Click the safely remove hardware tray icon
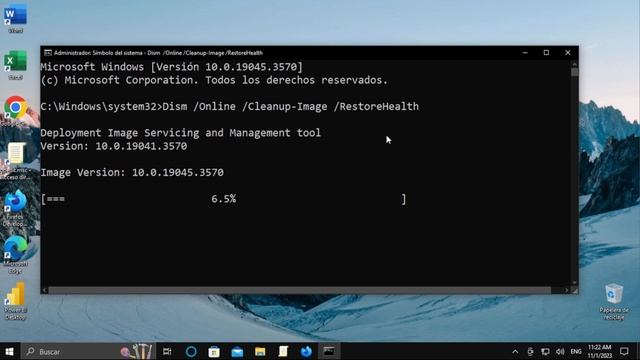Screen dimensions: 640x360 pyautogui.click(x=530, y=351)
